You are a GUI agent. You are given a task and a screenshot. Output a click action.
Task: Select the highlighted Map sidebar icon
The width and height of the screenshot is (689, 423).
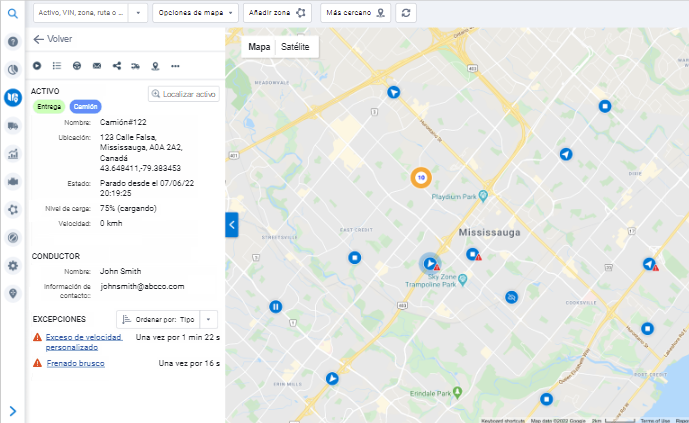point(13,97)
